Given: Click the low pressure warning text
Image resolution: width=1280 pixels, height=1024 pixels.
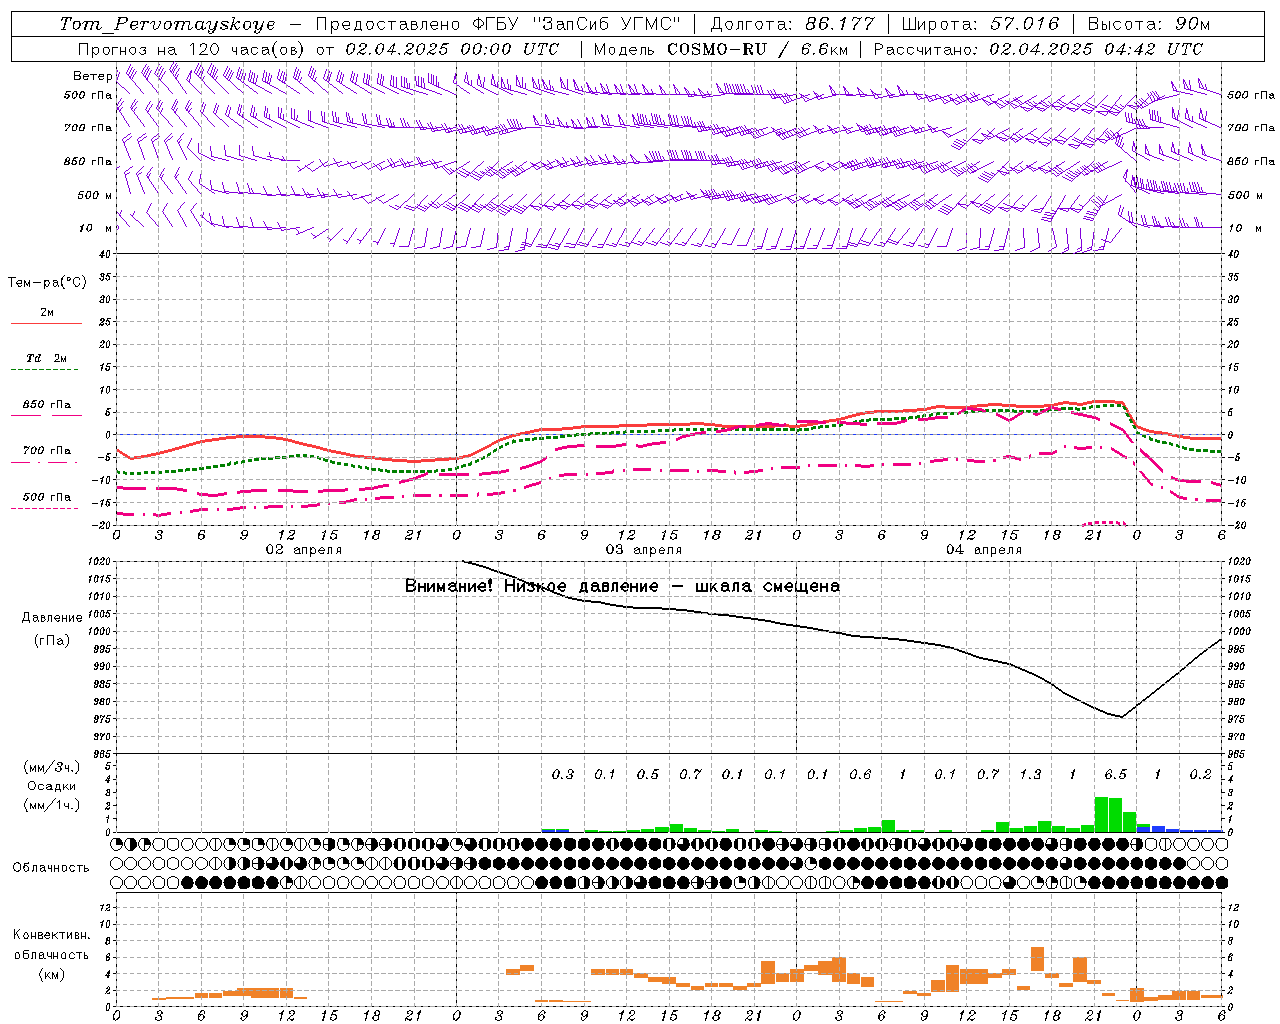Looking at the screenshot, I should [622, 587].
